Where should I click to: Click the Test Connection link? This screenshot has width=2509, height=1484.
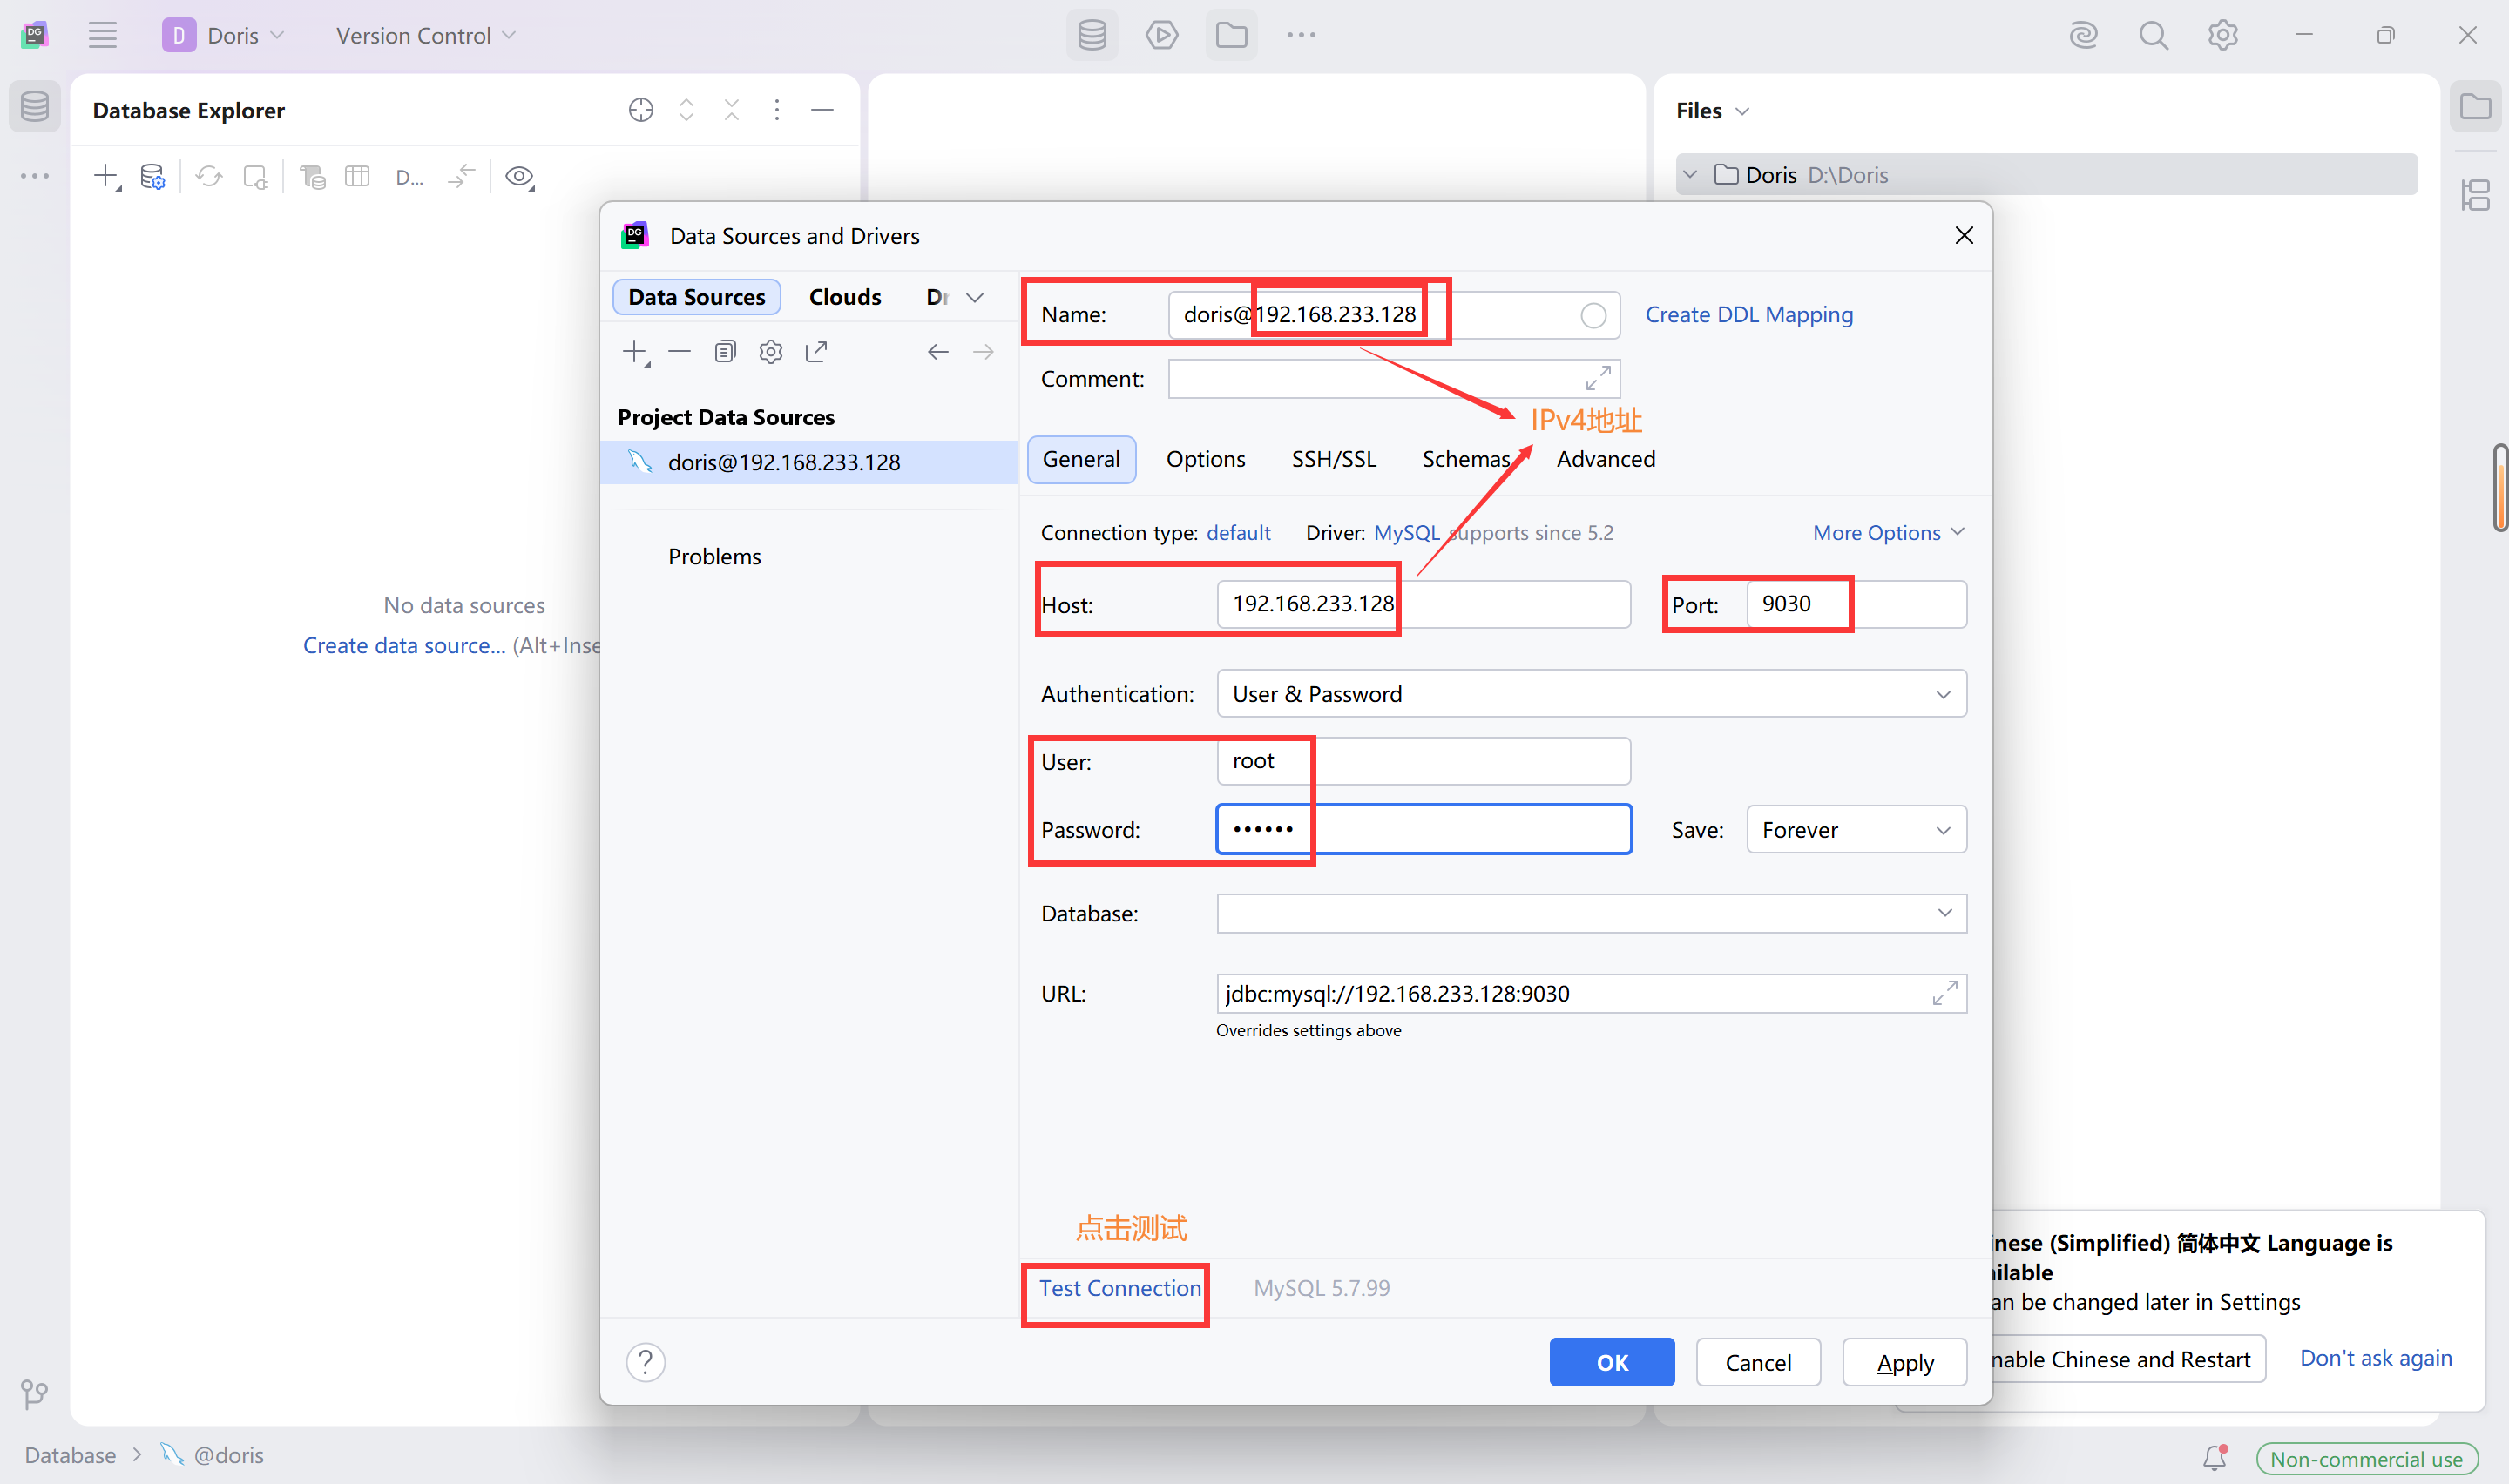tap(1119, 1288)
